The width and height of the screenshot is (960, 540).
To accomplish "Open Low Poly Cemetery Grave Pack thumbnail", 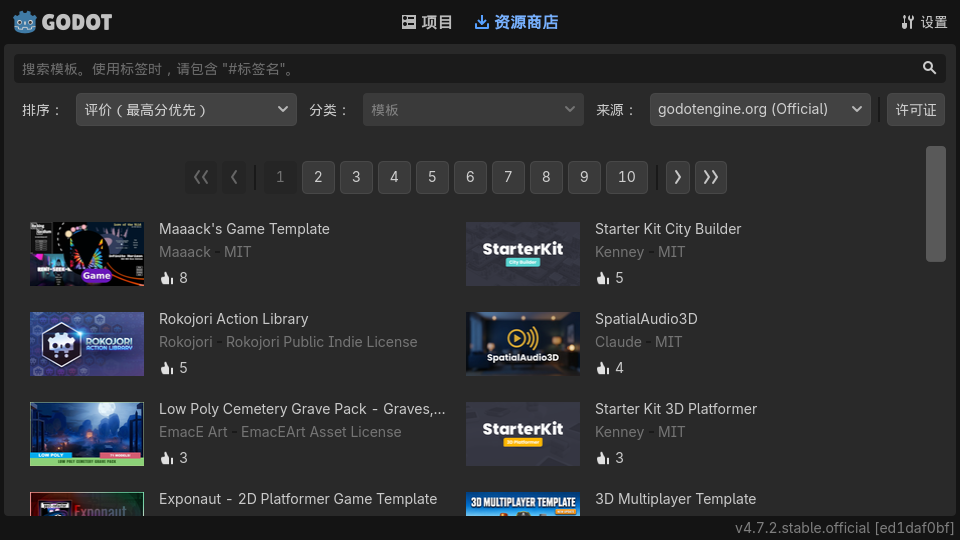I will tap(87, 434).
